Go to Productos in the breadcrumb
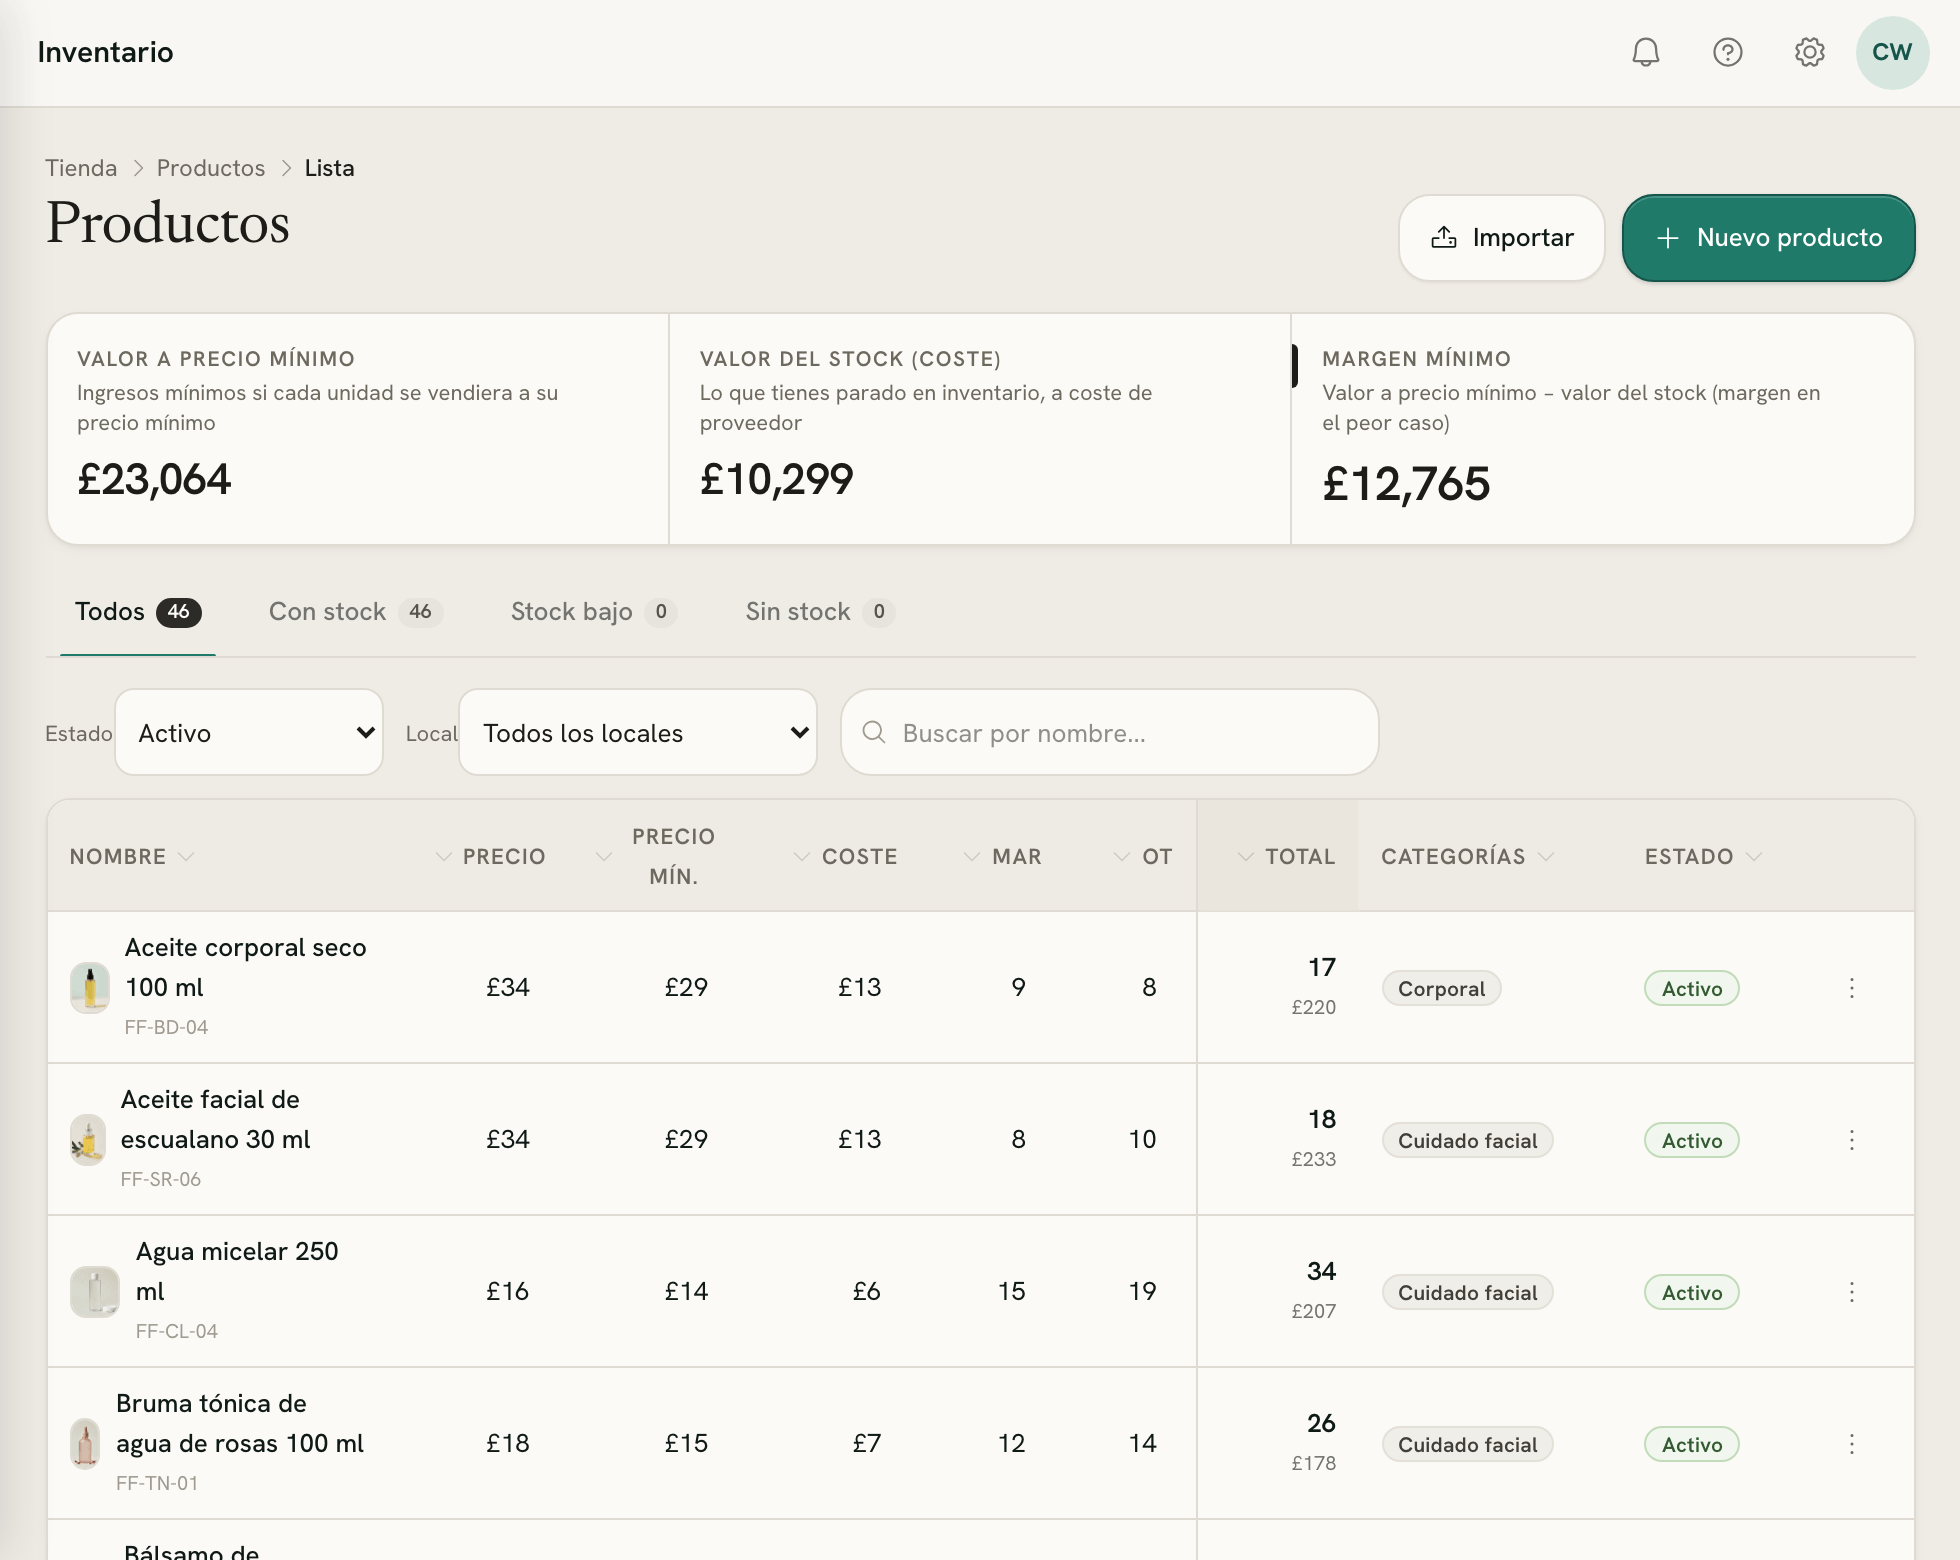This screenshot has width=1960, height=1560. click(211, 168)
